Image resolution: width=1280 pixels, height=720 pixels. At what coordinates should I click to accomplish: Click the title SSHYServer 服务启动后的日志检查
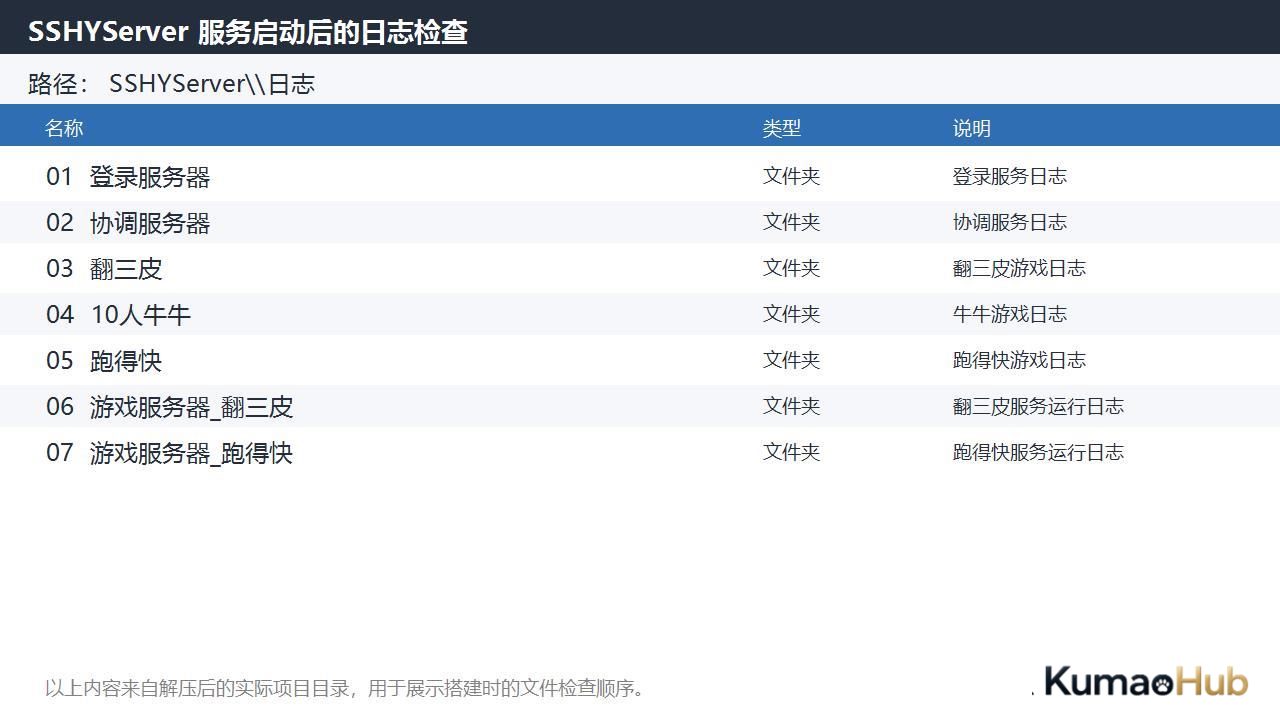248,32
